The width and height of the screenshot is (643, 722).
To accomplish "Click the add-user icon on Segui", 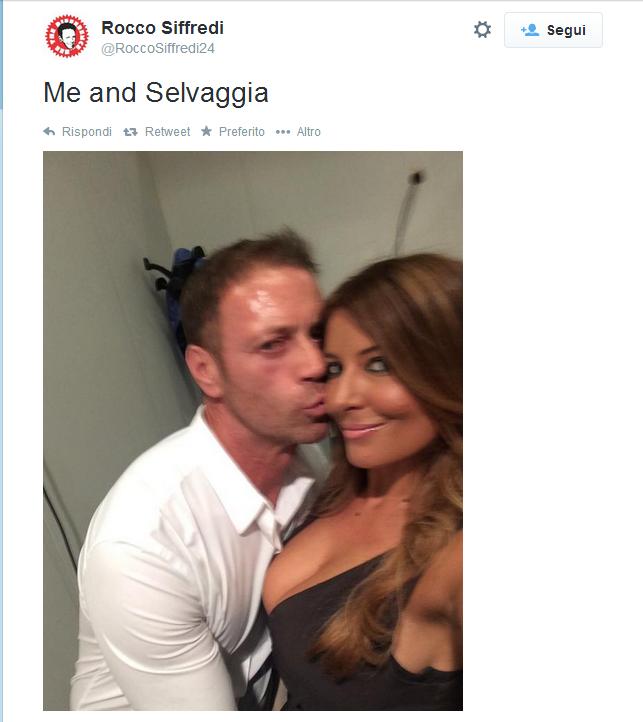I will pos(530,30).
